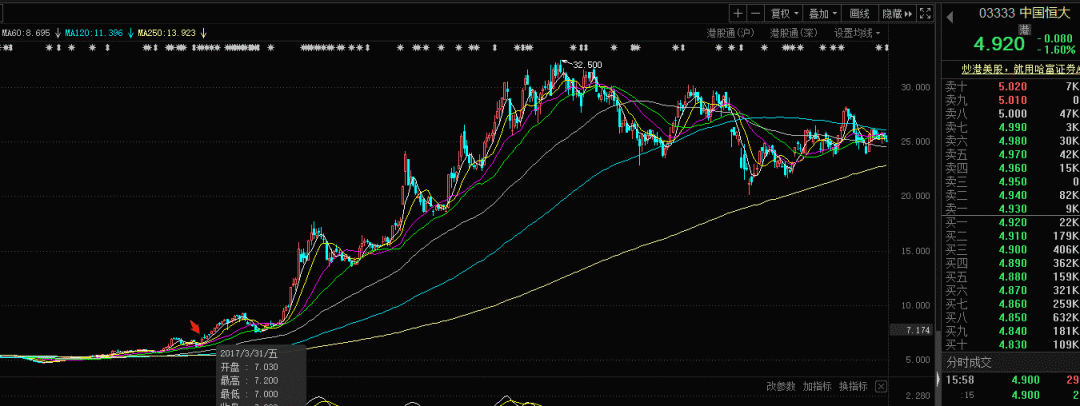Image resolution: width=1080 pixels, height=406 pixels.
Task: Click the 20.000 price axis label
Action: pyautogui.click(x=918, y=196)
